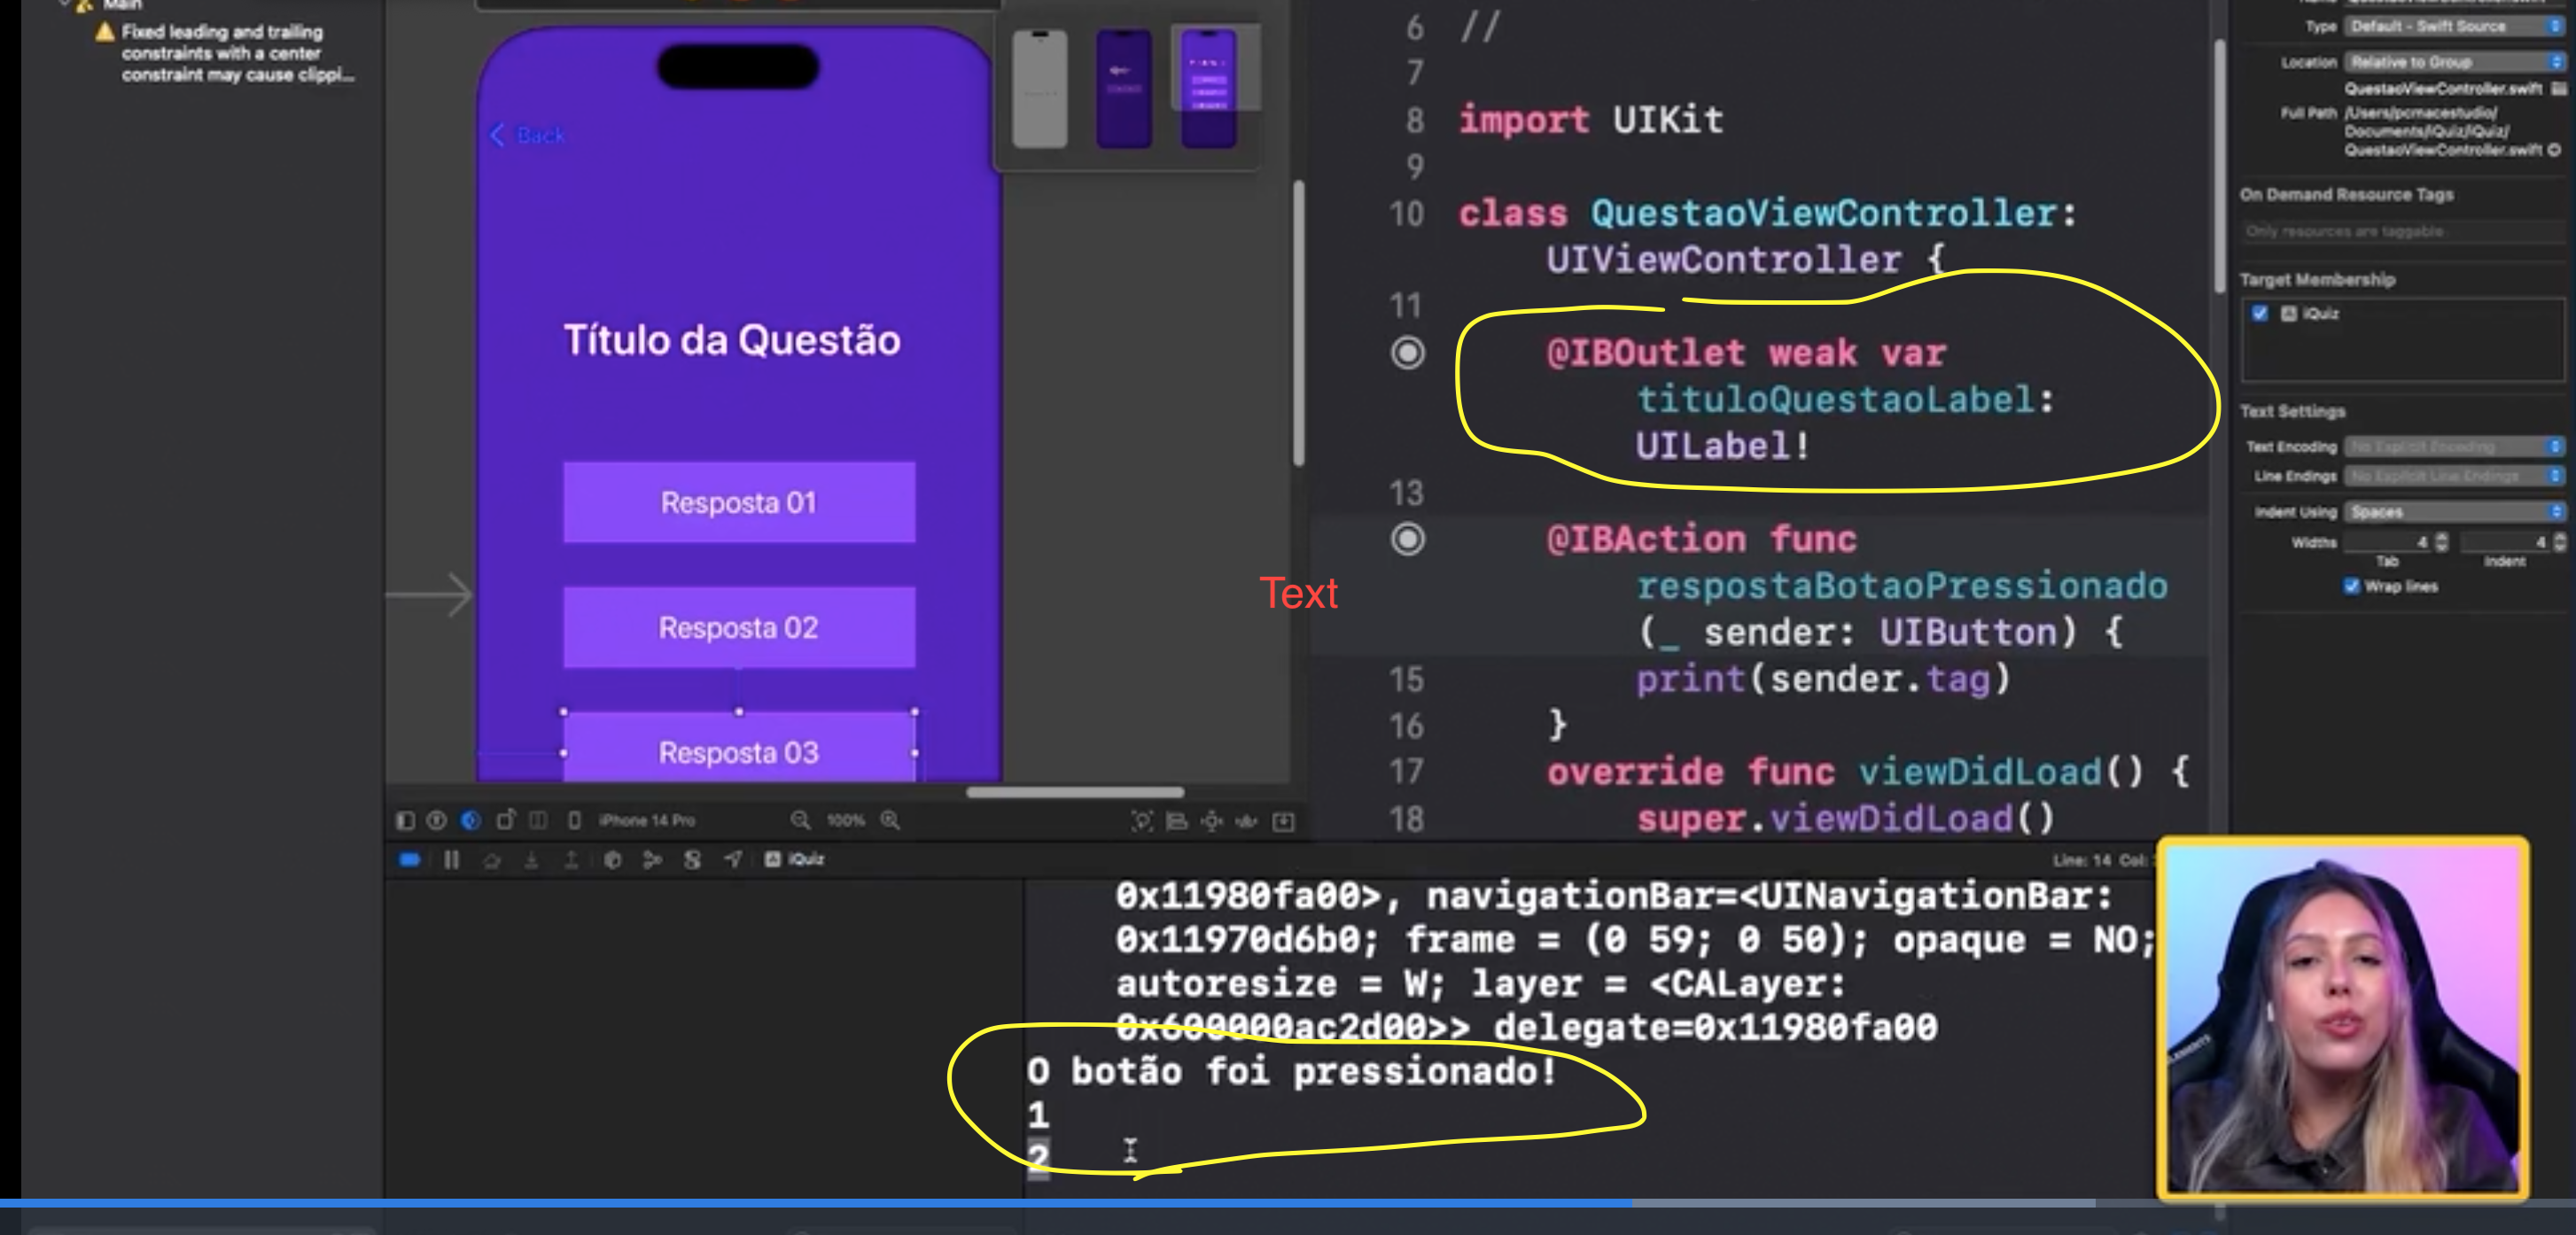Click the On Demand Resource Tags field

tap(2403, 232)
